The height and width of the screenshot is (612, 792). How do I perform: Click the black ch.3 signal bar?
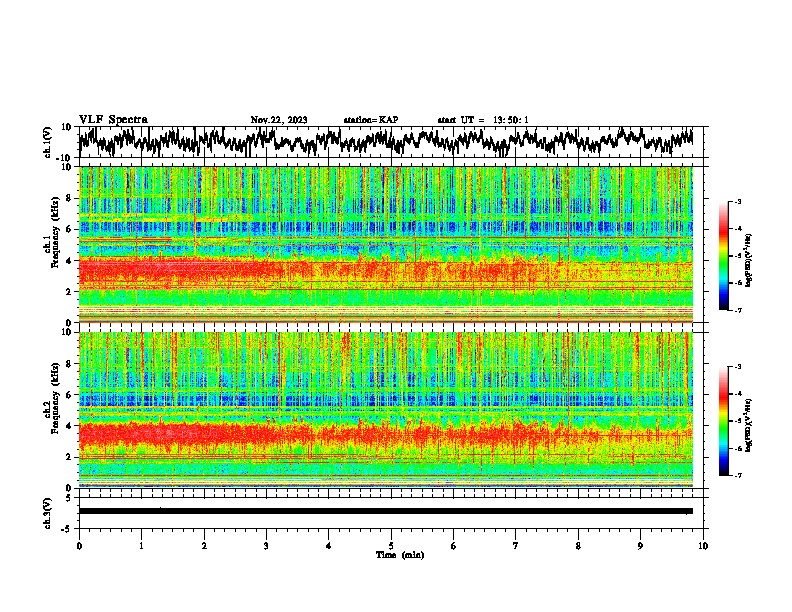(386, 511)
